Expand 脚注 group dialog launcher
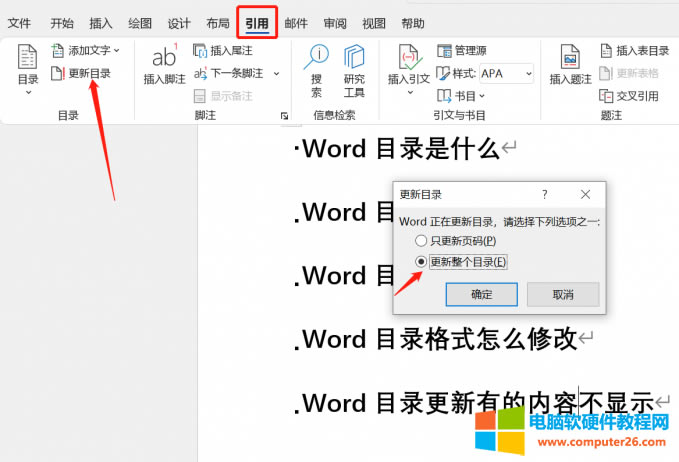Screen dimensions: 679x462 (x=285, y=116)
